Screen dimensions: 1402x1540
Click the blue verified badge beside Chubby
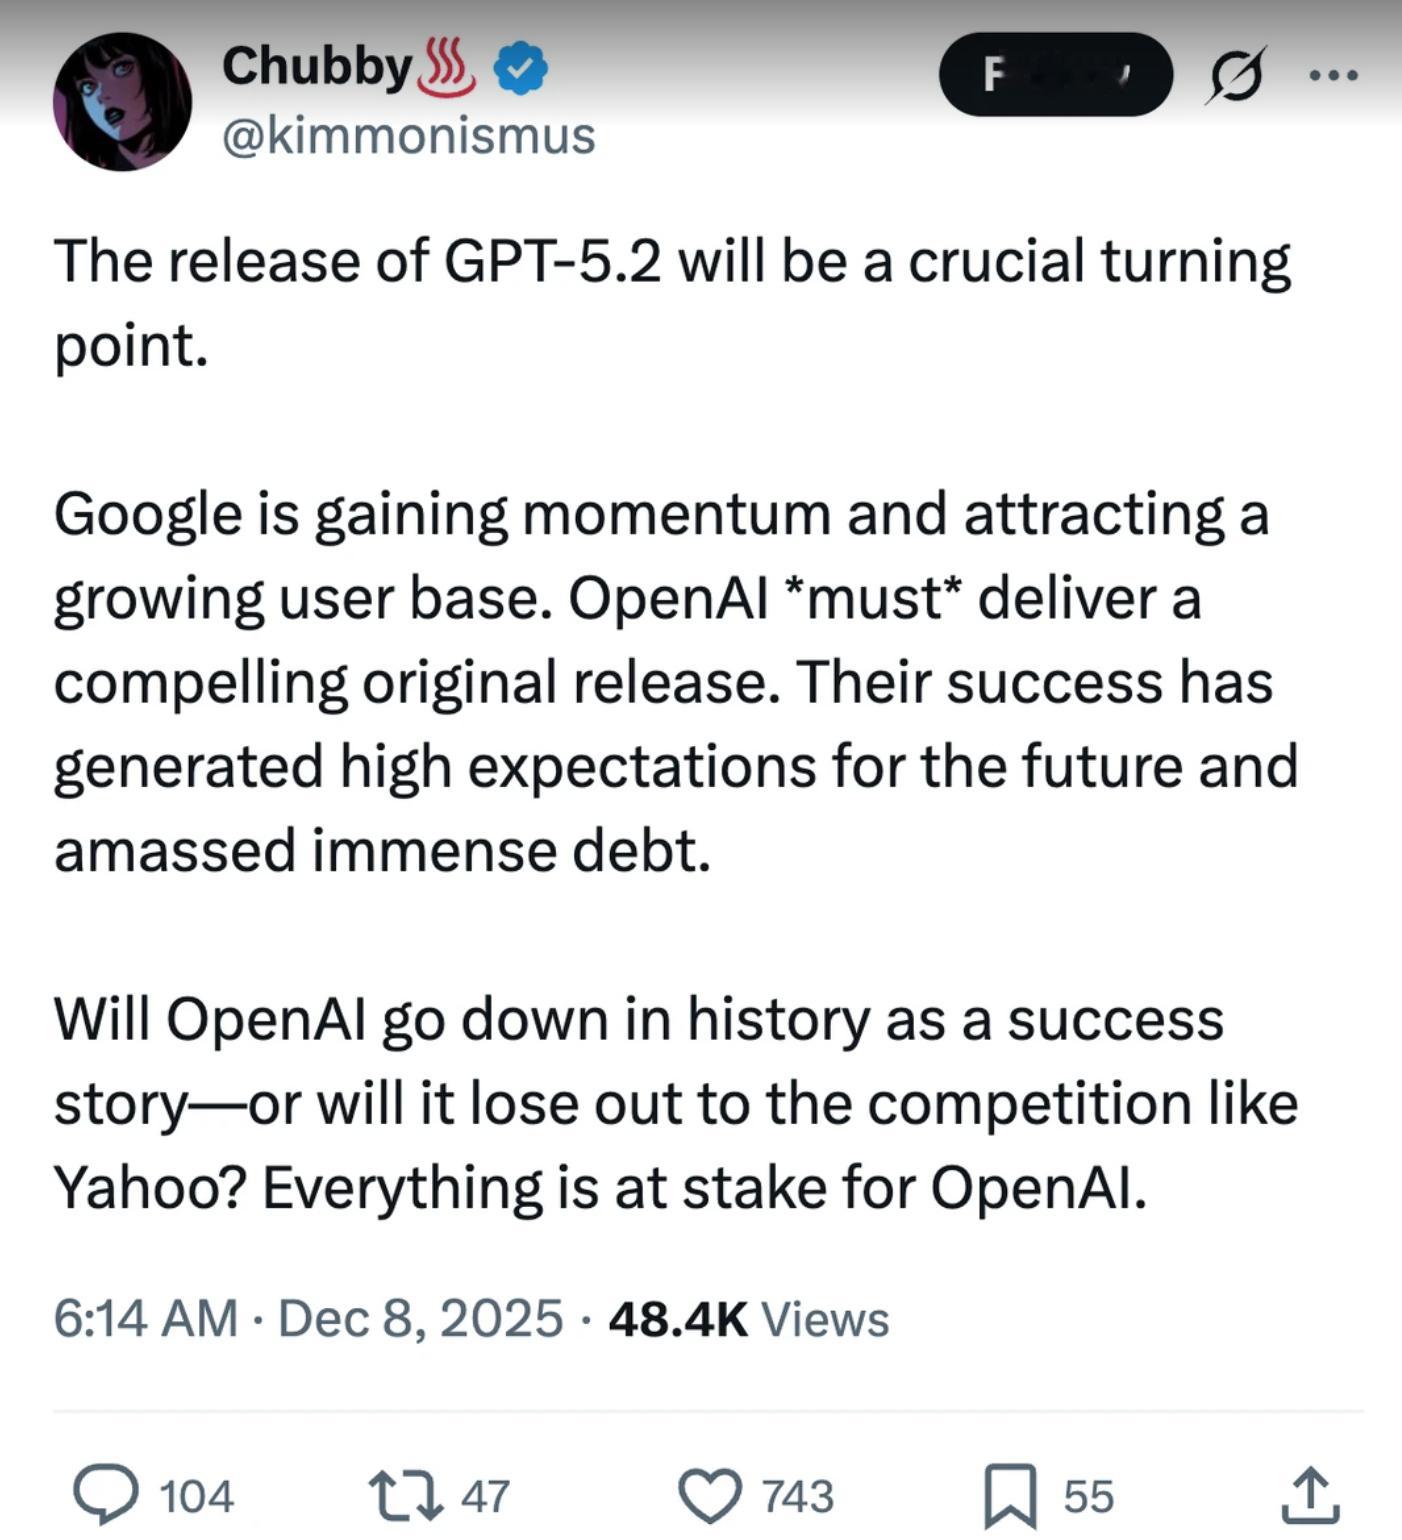[519, 68]
